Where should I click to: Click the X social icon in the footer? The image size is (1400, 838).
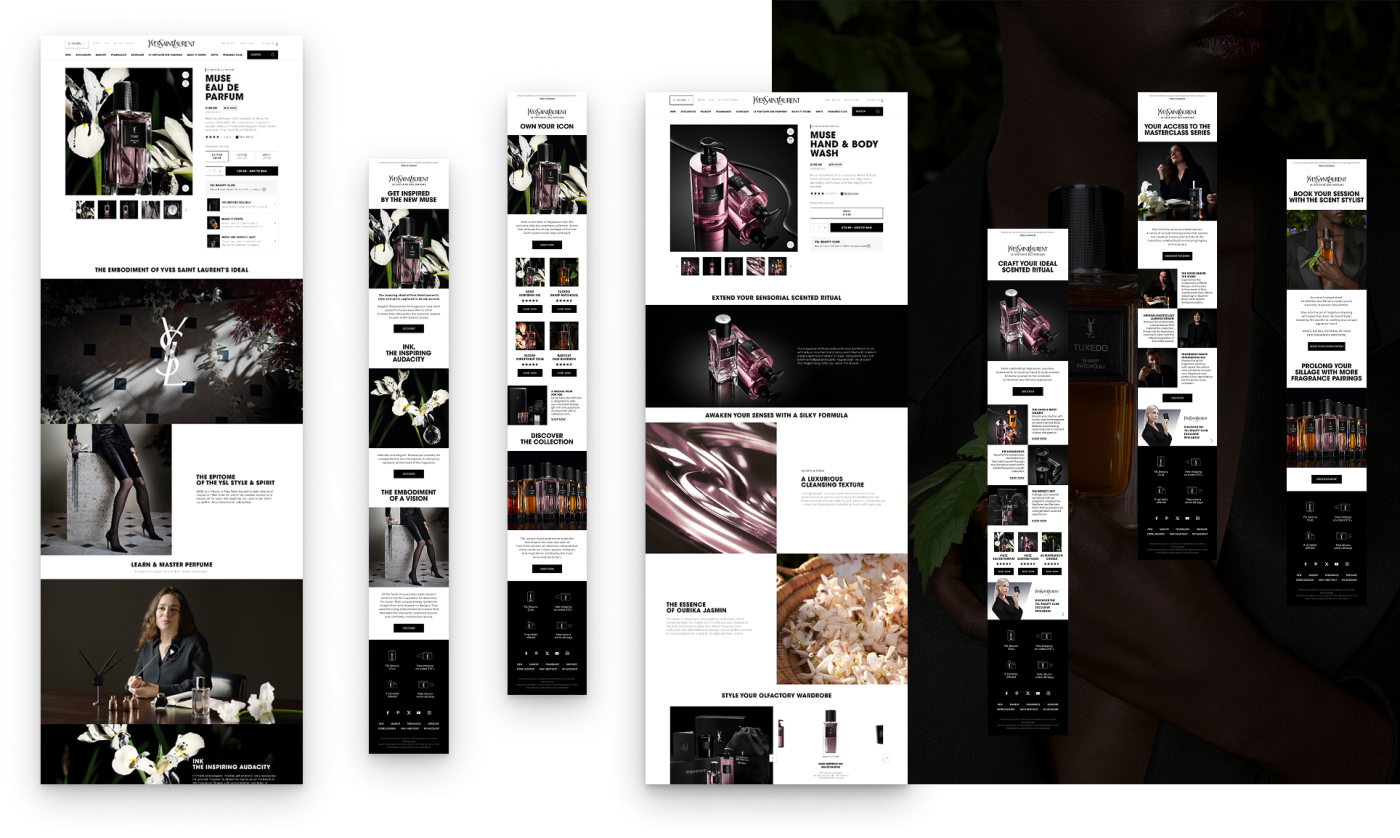[x=409, y=713]
